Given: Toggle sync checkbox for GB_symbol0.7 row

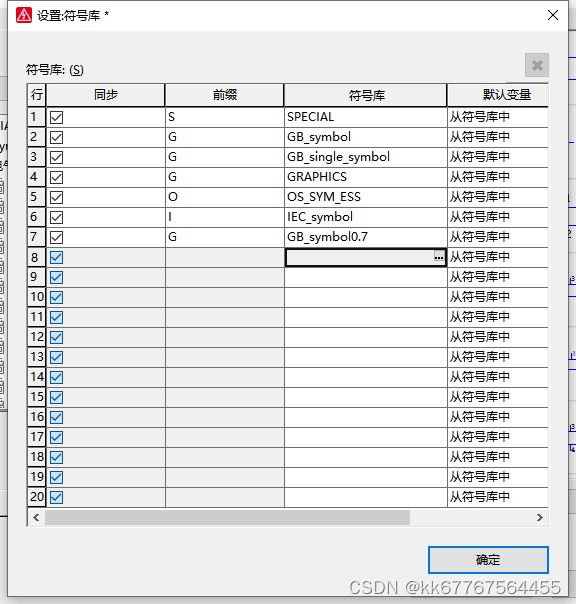Looking at the screenshot, I should tap(57, 237).
